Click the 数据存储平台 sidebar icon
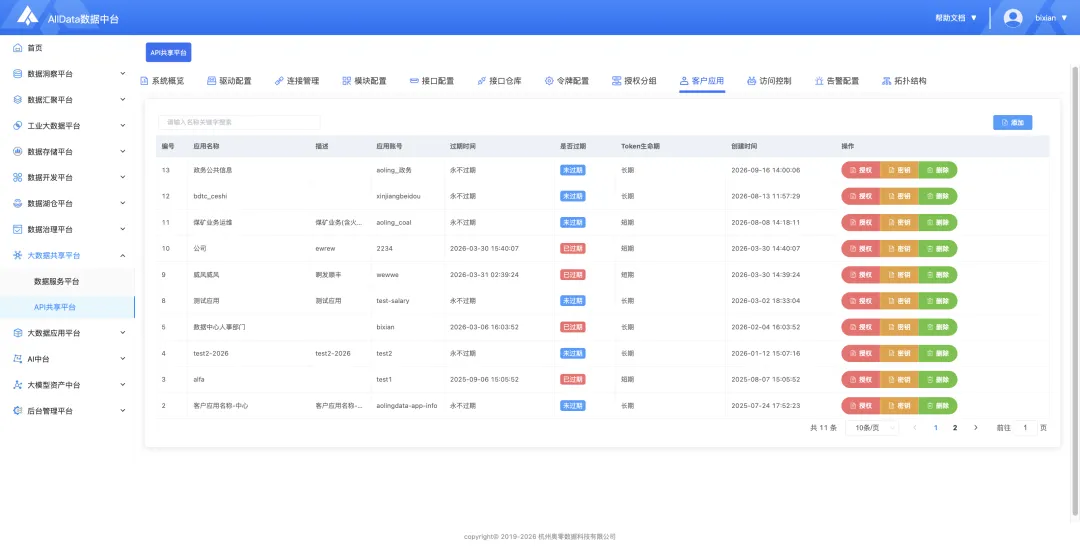1080x548 pixels. [18, 151]
